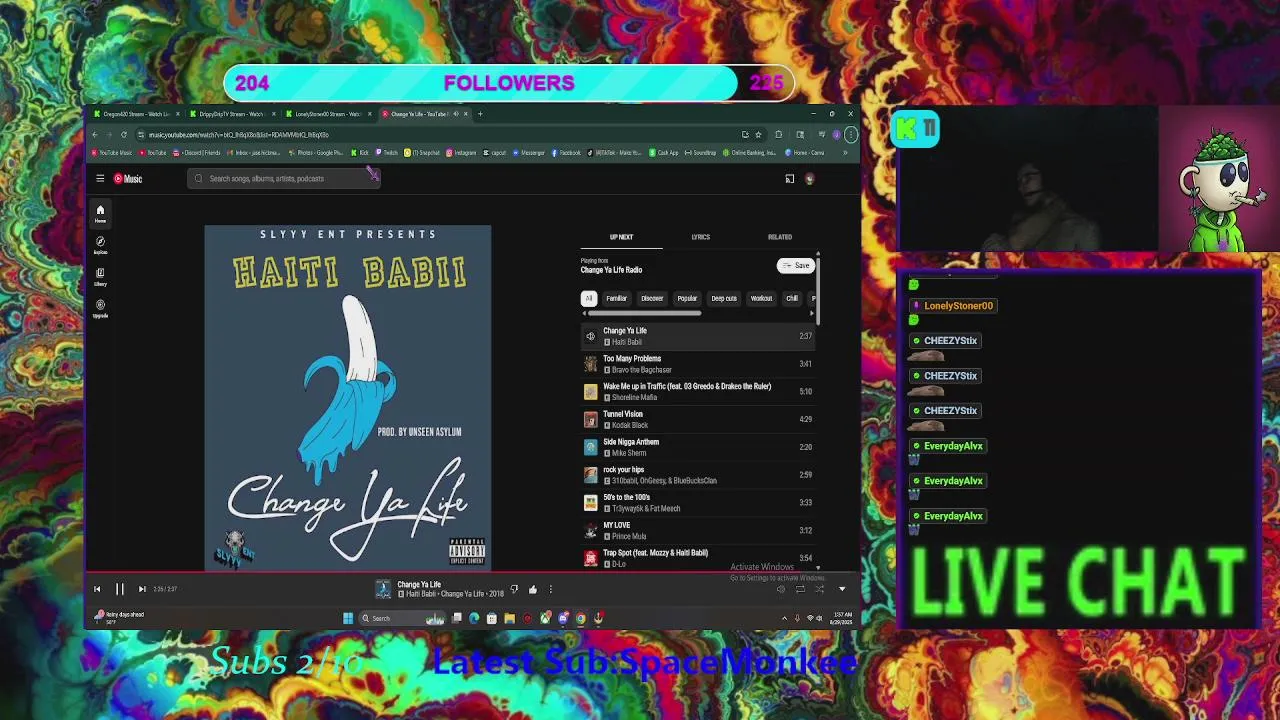
Task: Pause the currently playing song
Action: (x=119, y=589)
